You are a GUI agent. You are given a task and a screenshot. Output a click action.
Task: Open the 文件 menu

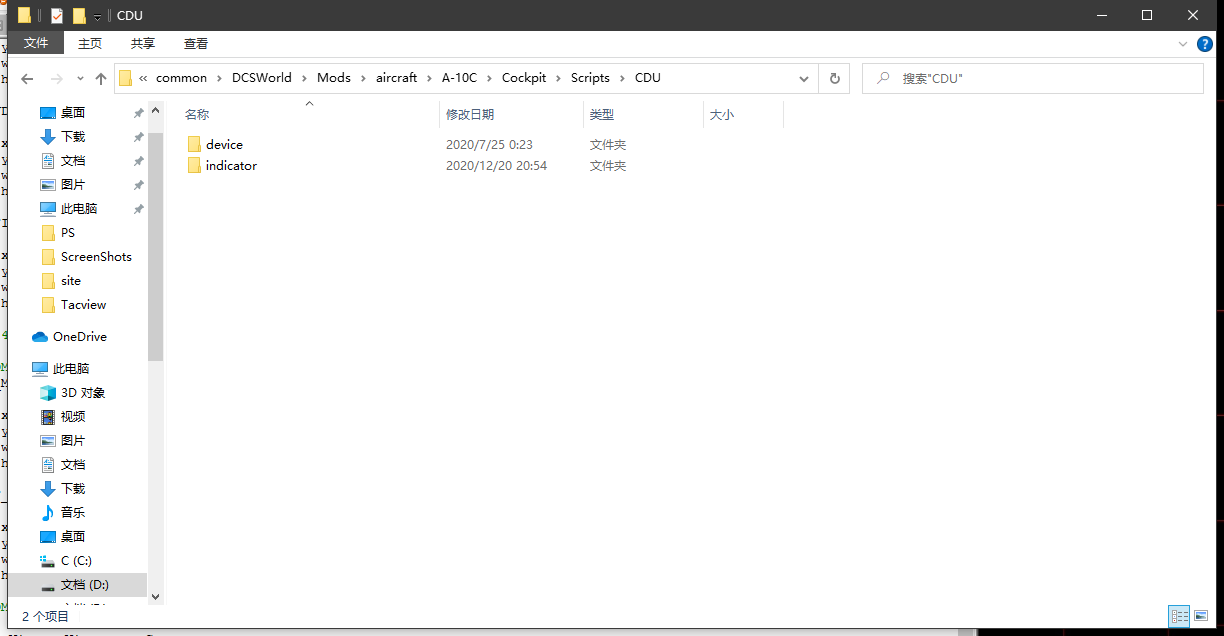pyautogui.click(x=36, y=43)
